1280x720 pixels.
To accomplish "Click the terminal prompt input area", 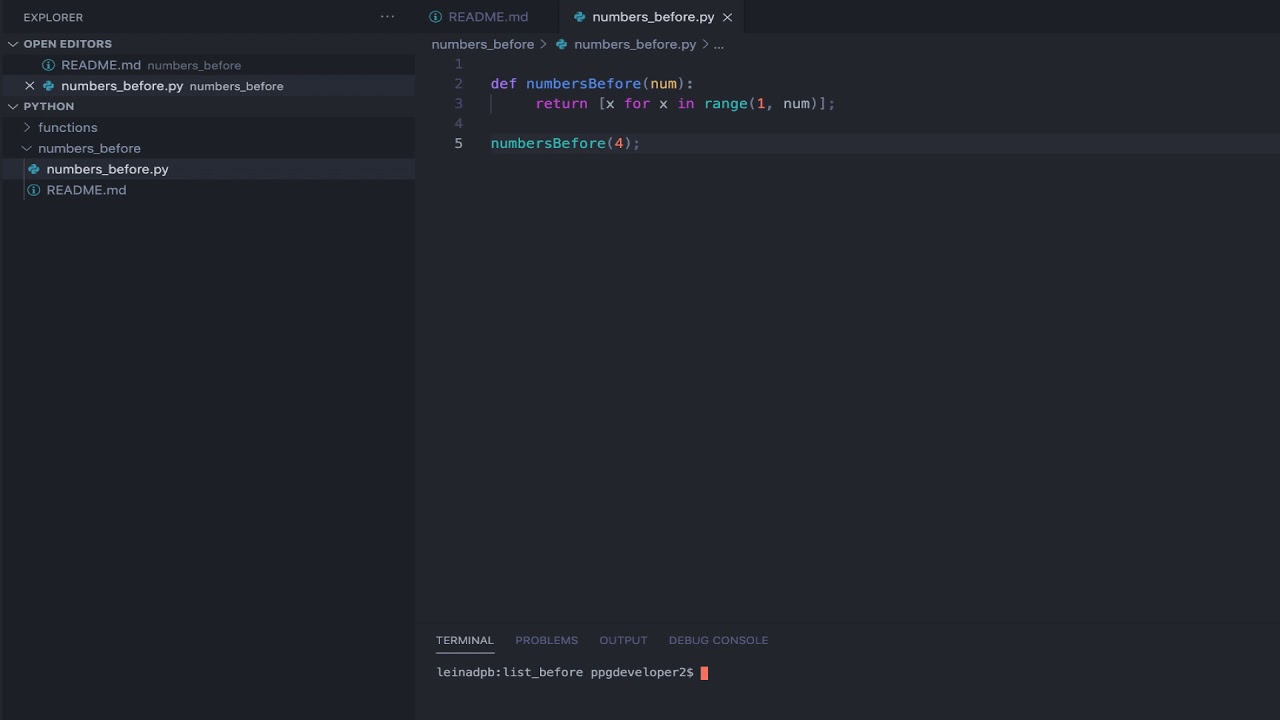I will click(704, 673).
